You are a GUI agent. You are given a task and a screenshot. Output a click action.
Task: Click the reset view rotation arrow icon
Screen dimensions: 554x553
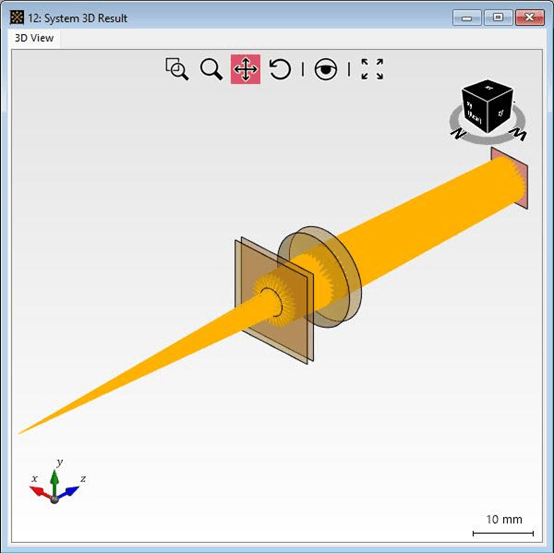click(x=280, y=69)
